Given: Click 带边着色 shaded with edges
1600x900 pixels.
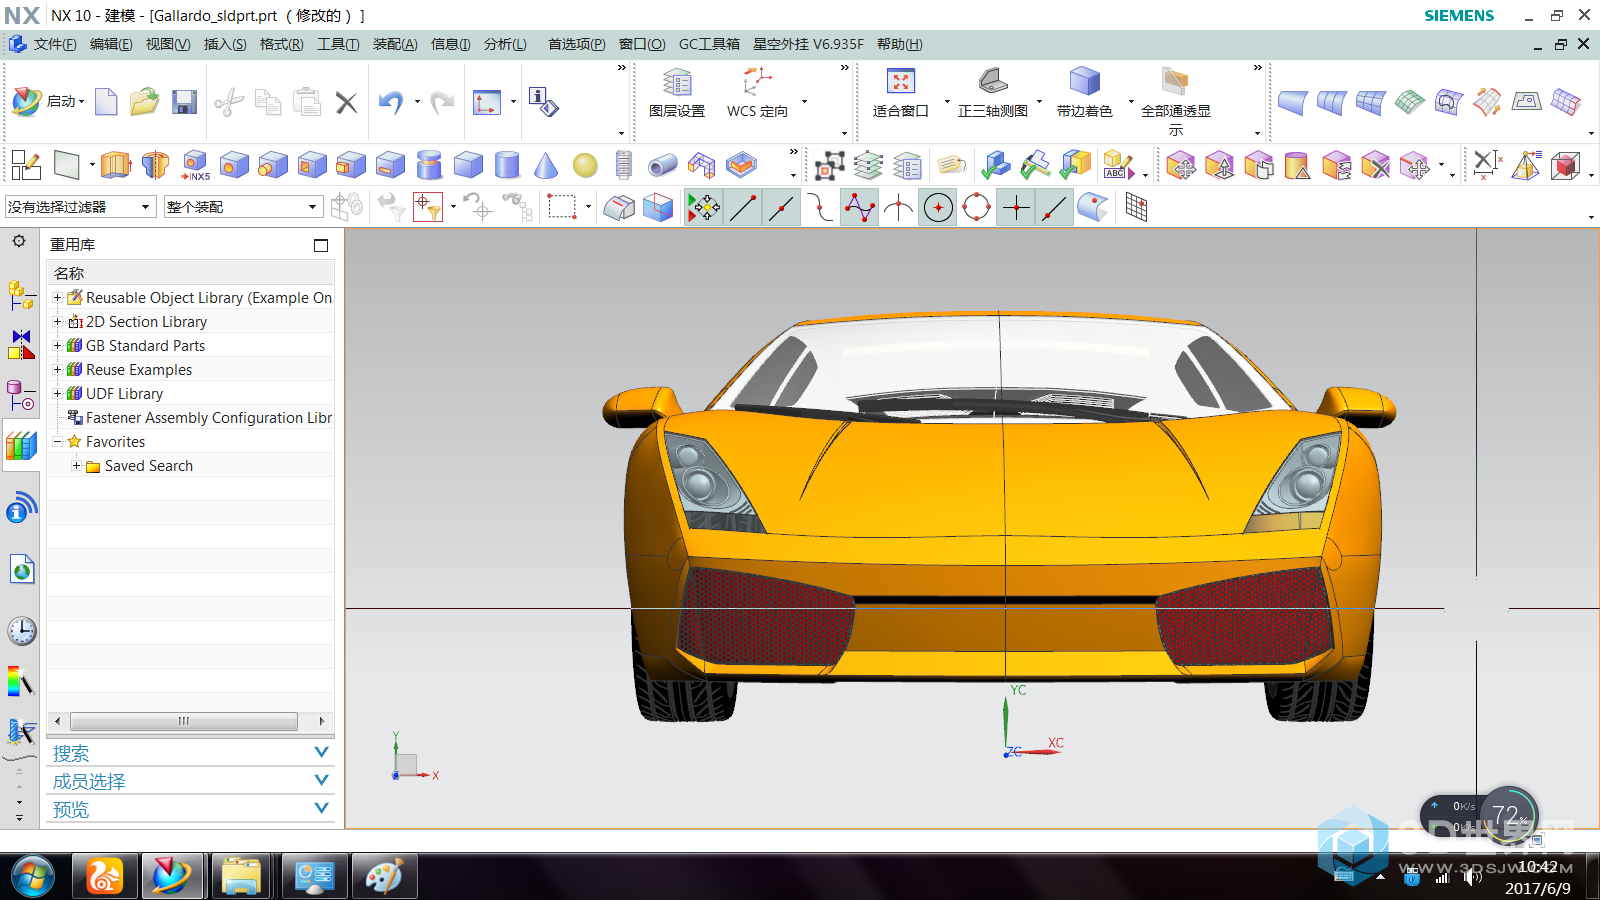Looking at the screenshot, I should tap(1084, 95).
